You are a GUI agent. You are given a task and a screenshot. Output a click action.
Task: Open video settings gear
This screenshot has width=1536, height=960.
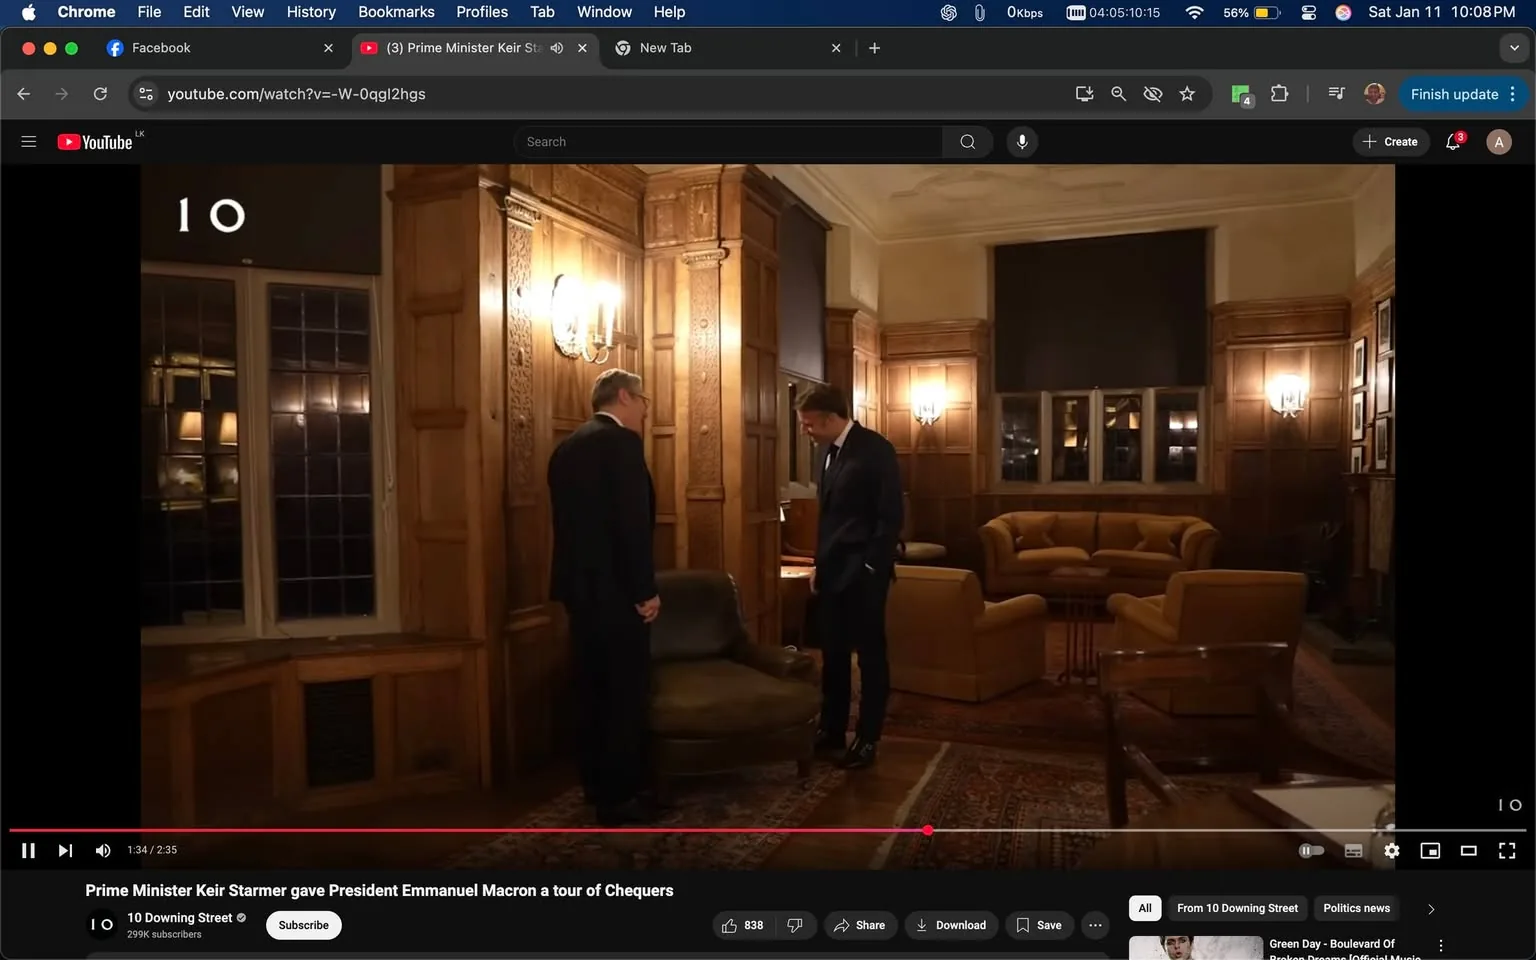[1391, 850]
